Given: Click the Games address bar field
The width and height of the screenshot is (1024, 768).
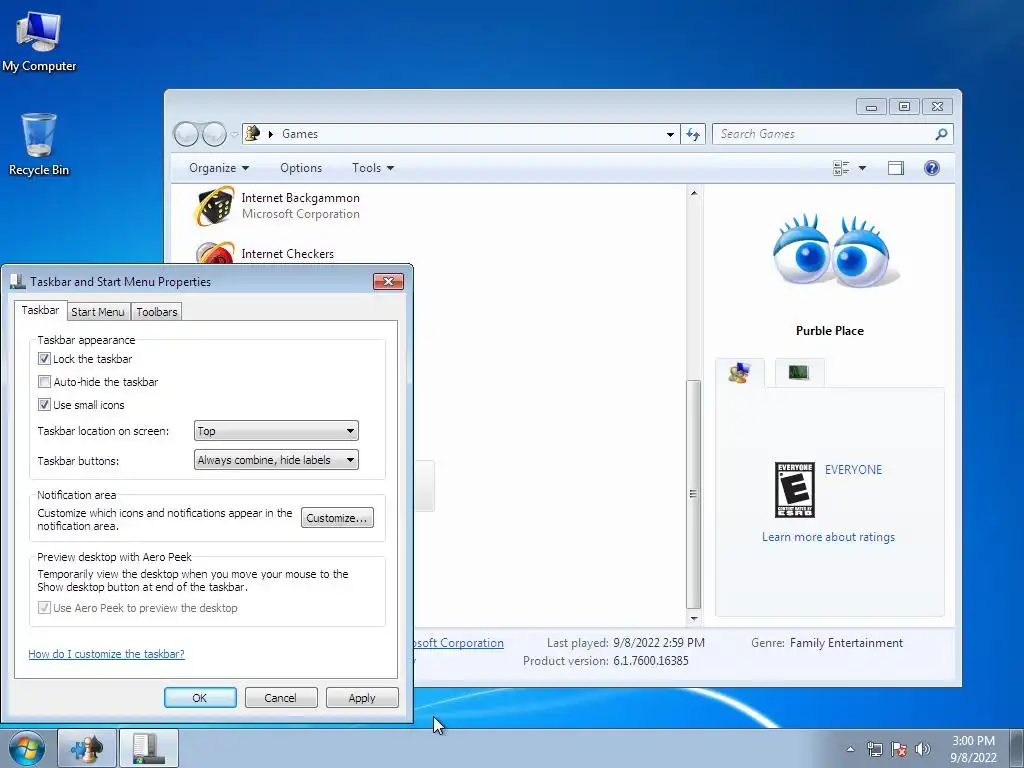Looking at the screenshot, I should point(461,134).
